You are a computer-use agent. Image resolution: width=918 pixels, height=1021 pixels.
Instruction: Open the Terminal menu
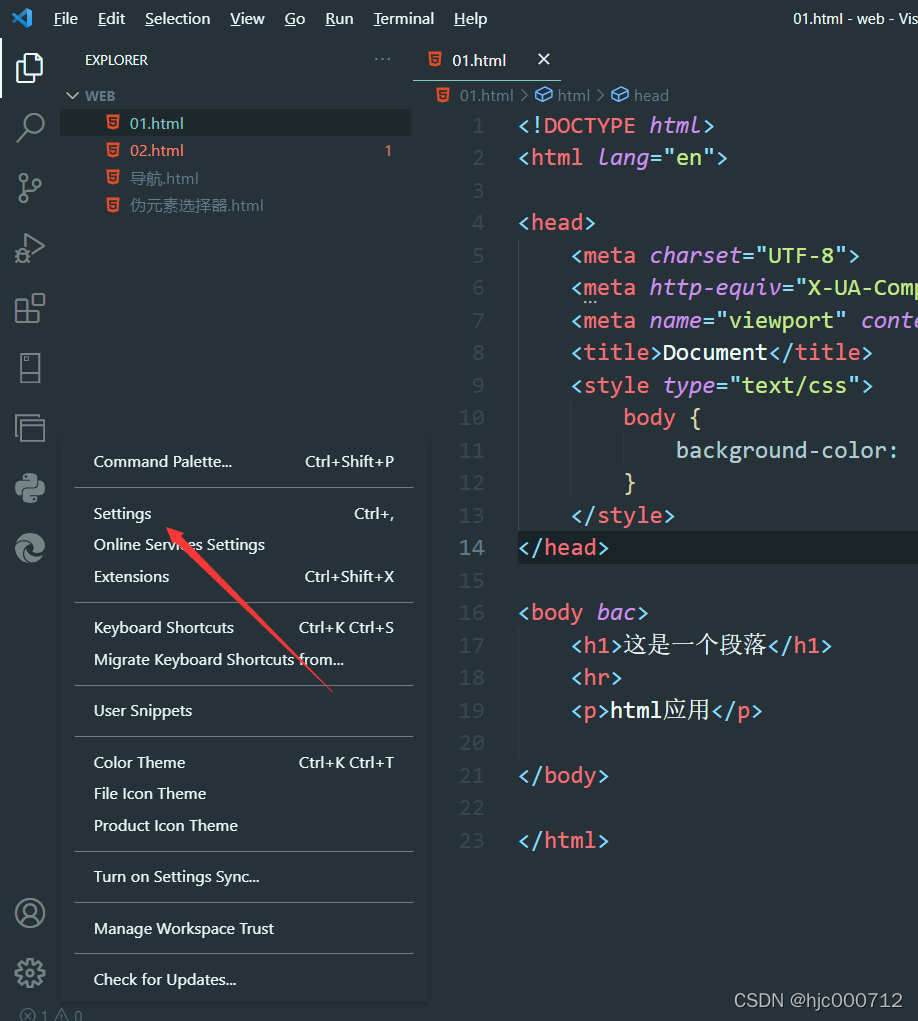pos(404,19)
